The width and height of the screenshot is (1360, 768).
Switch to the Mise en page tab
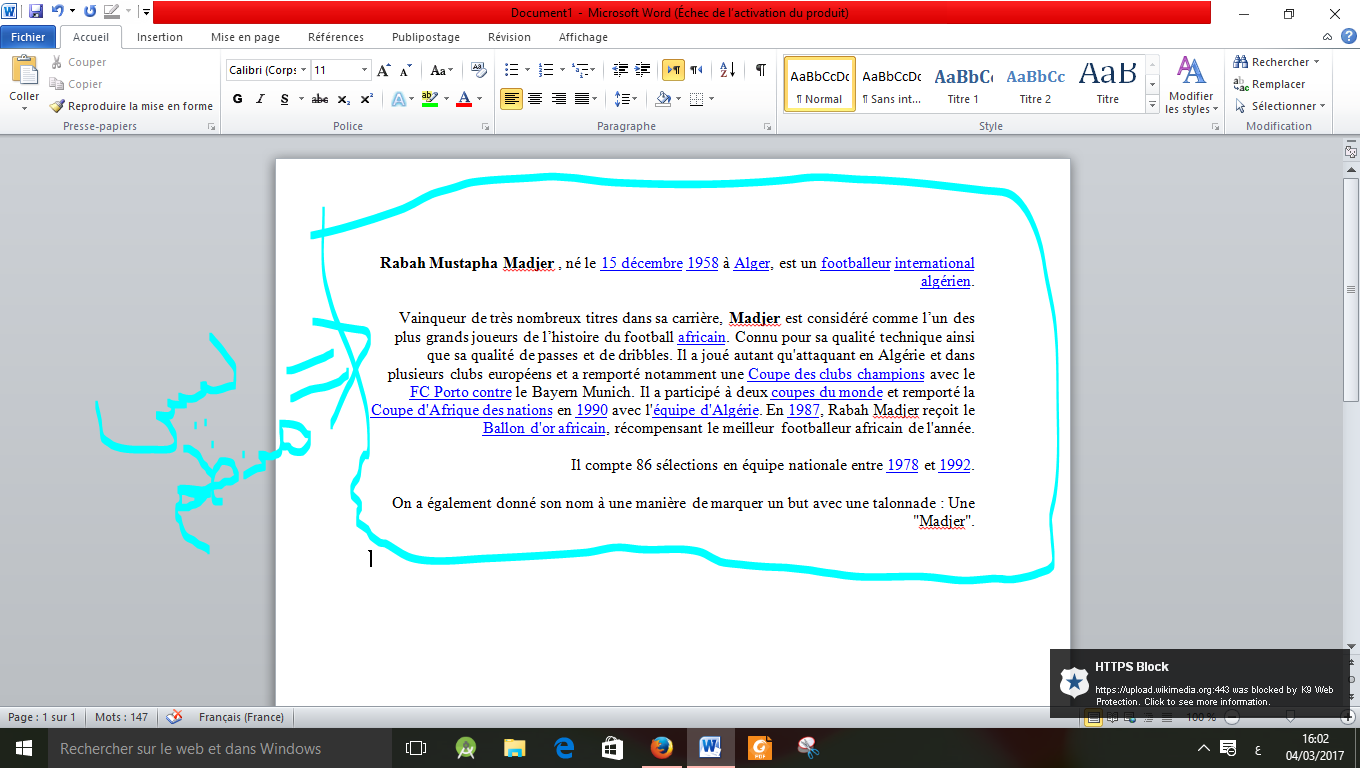[x=245, y=37]
